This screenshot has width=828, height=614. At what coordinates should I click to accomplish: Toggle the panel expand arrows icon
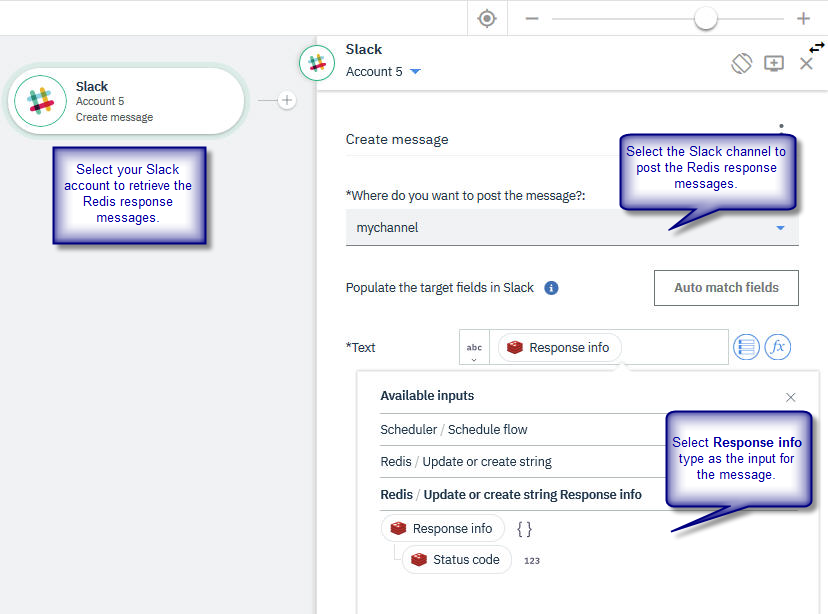pos(817,48)
